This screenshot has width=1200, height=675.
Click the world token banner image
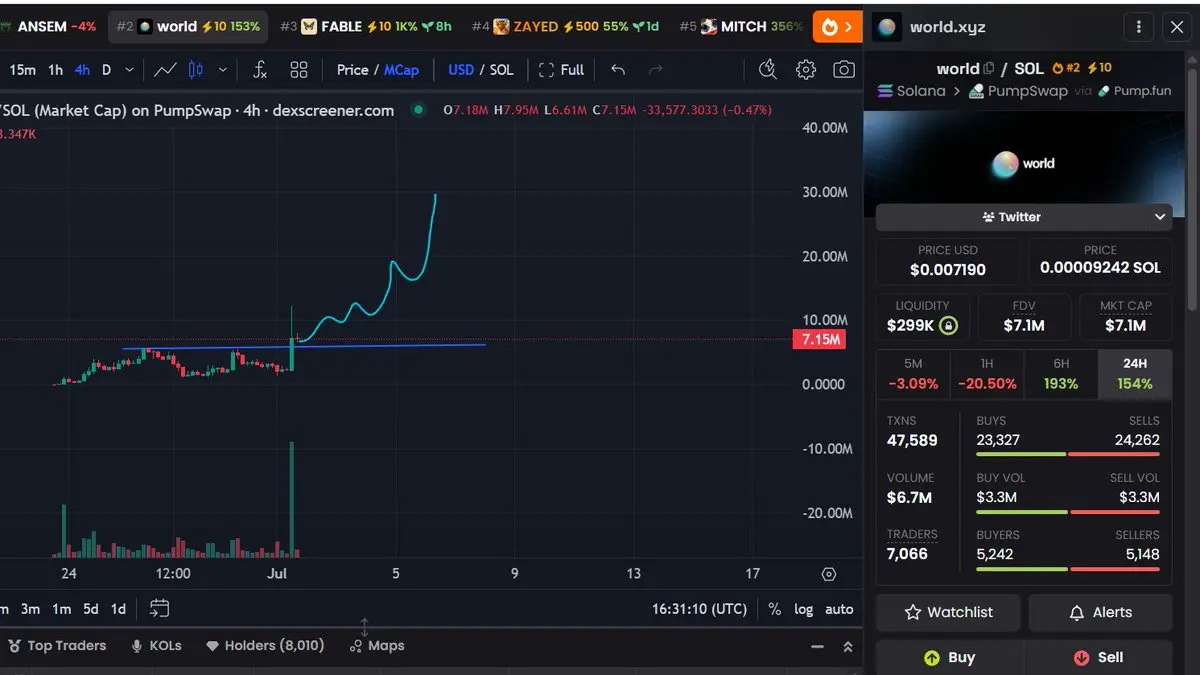point(1023,164)
